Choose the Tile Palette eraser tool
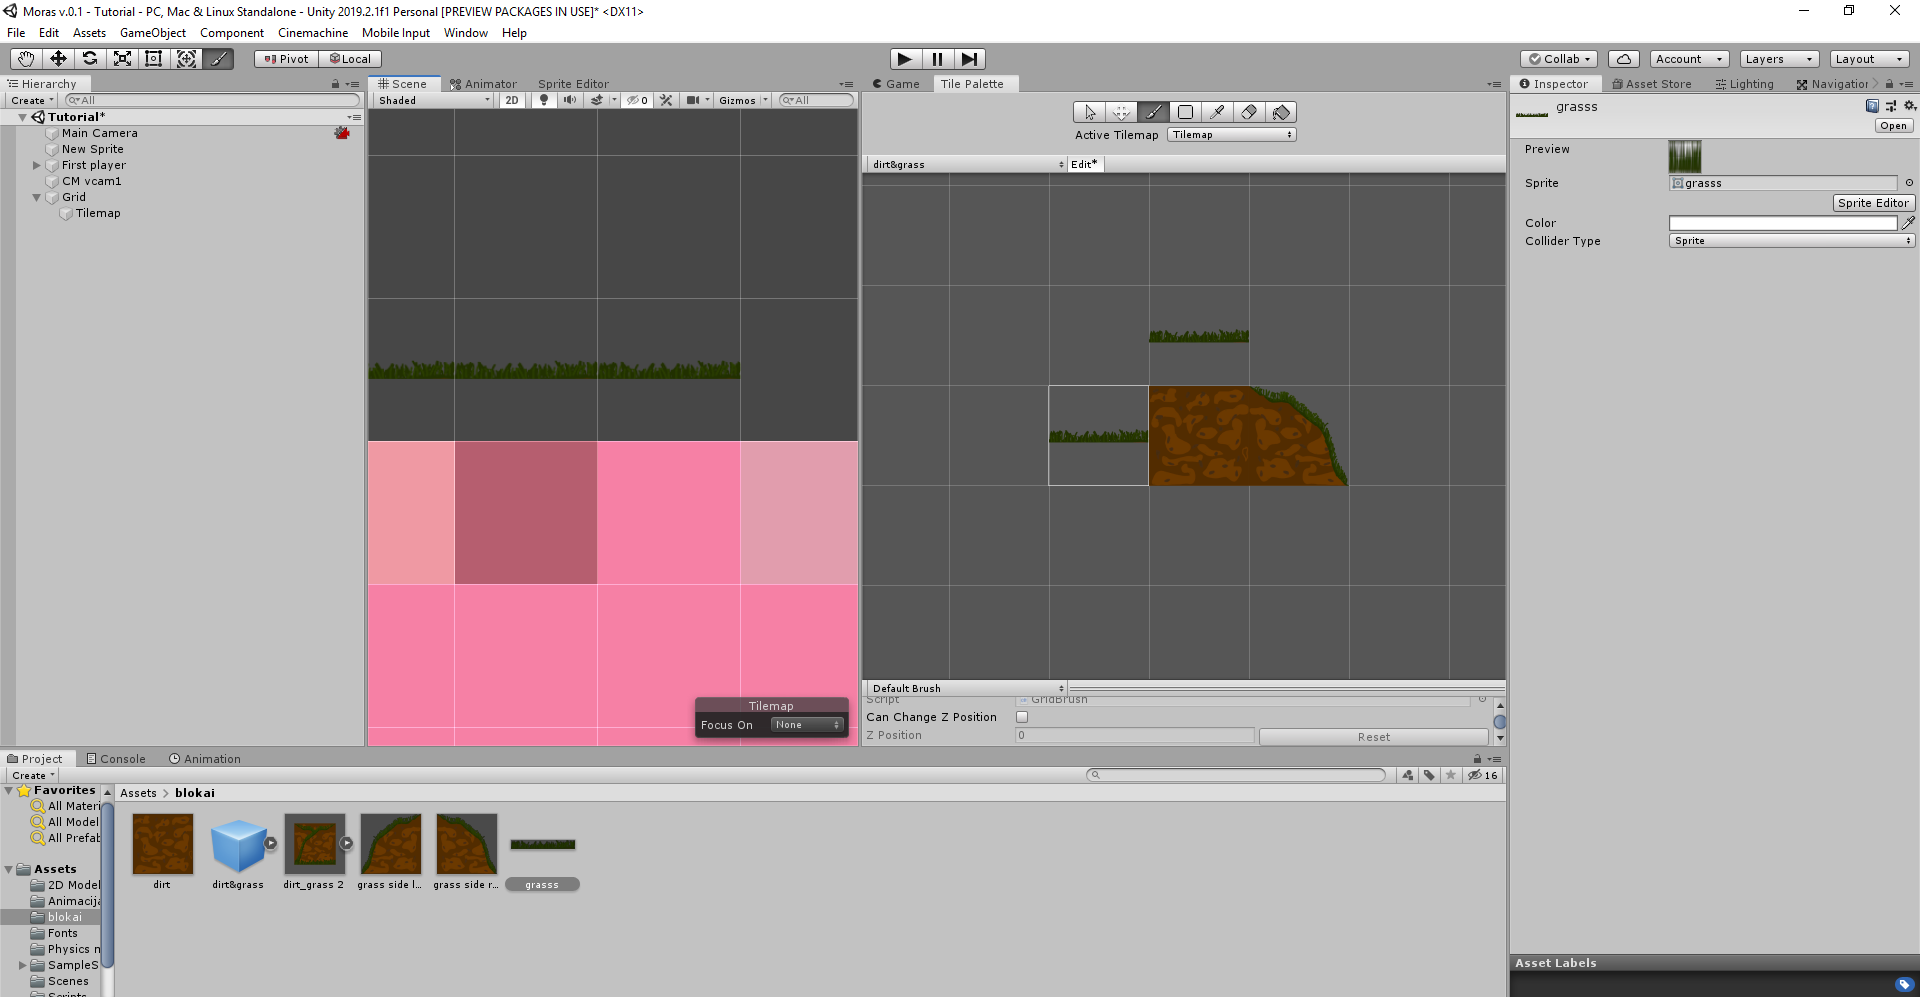Image resolution: width=1920 pixels, height=997 pixels. (1249, 112)
